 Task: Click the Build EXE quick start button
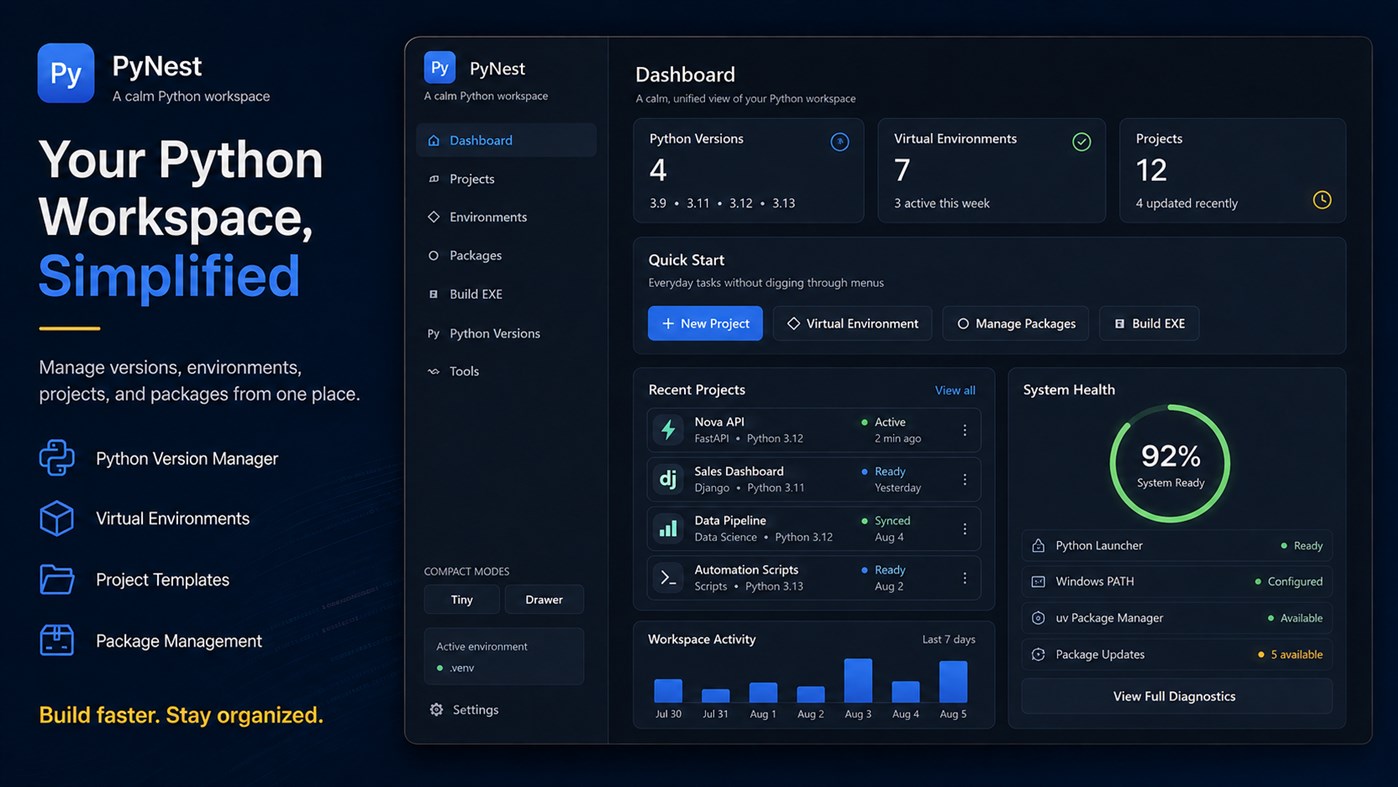point(1149,323)
